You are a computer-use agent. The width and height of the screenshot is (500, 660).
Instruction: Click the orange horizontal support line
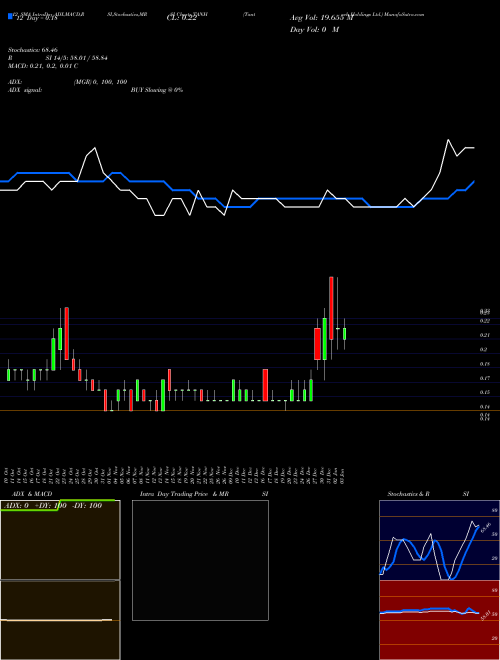point(250,410)
